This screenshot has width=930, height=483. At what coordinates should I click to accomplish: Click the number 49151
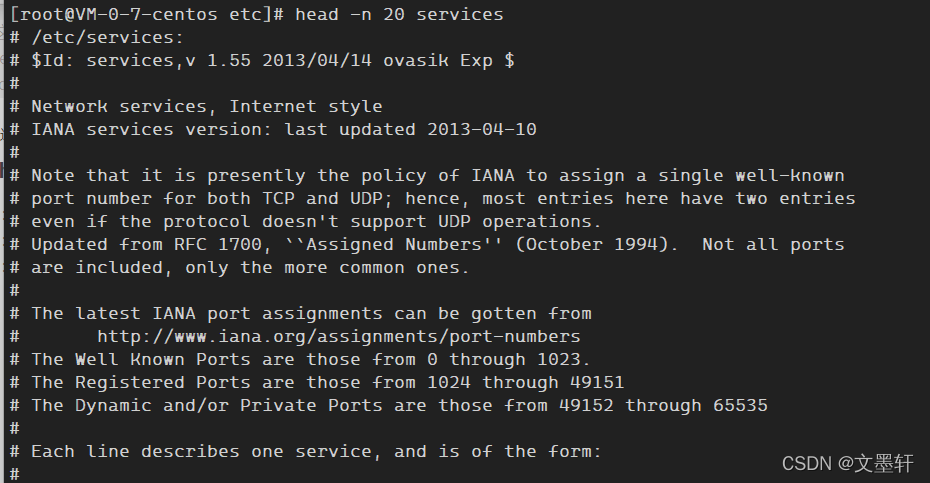pos(597,383)
